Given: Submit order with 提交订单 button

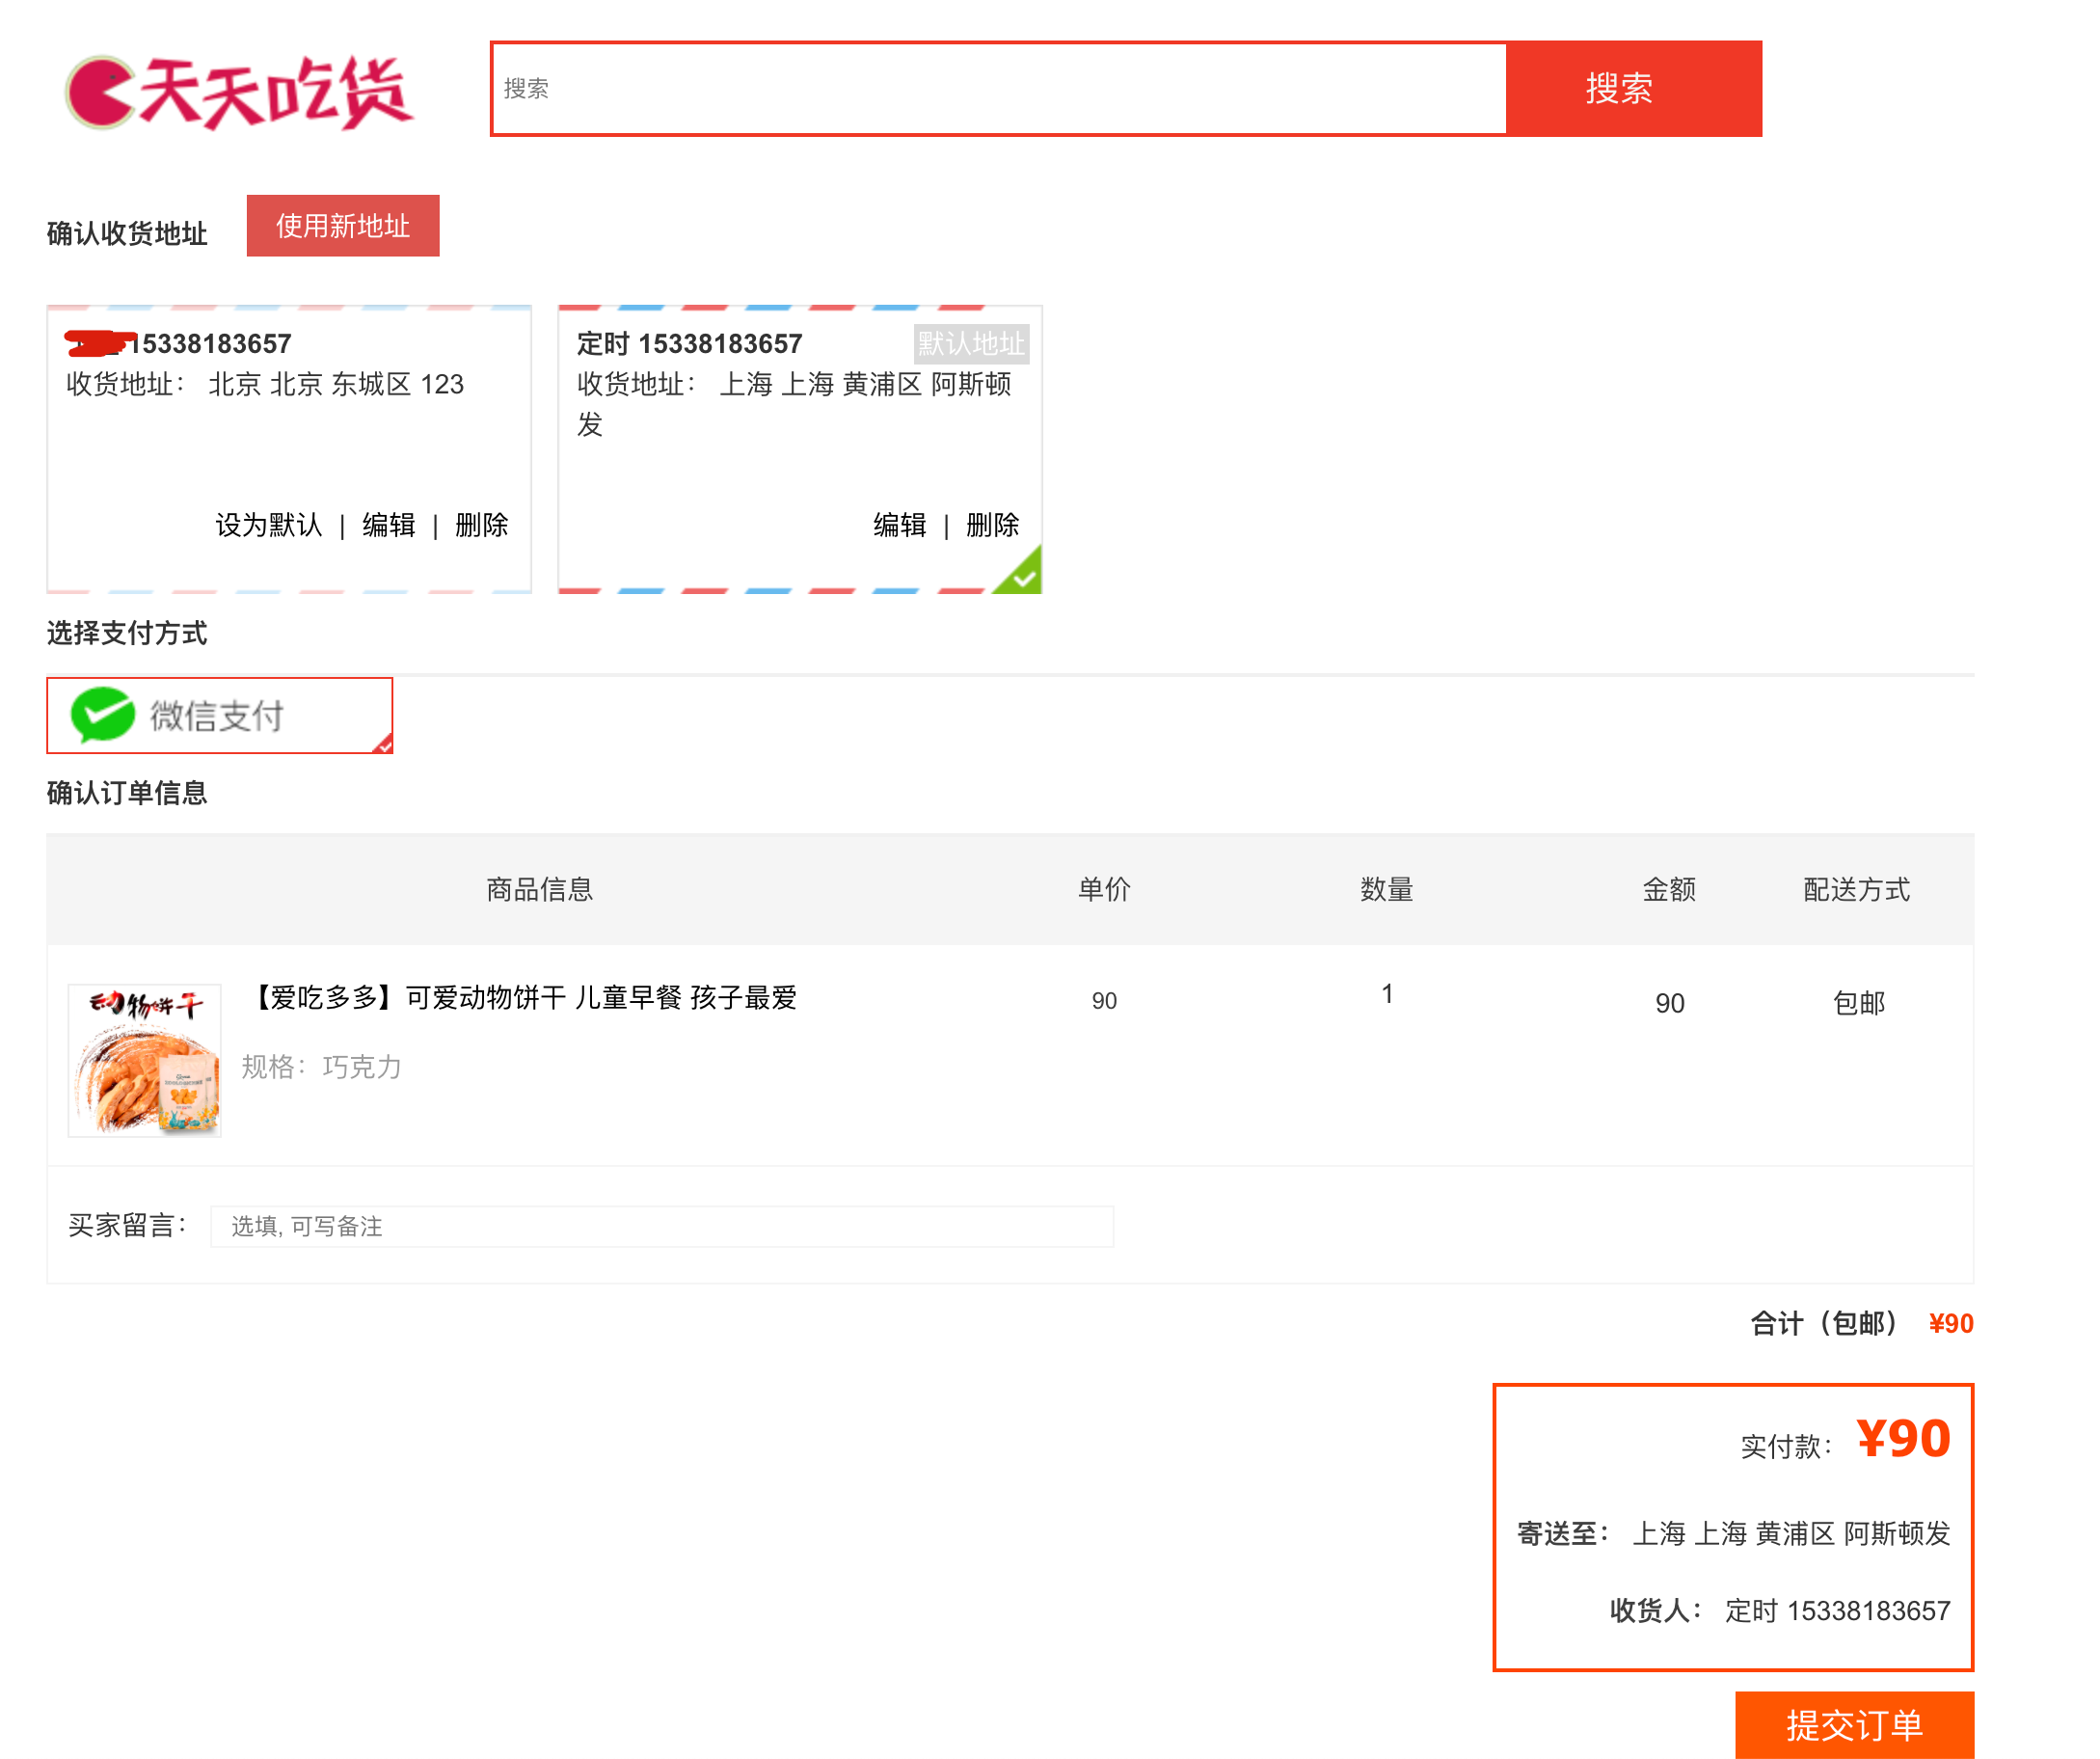Looking at the screenshot, I should click(x=1853, y=1724).
